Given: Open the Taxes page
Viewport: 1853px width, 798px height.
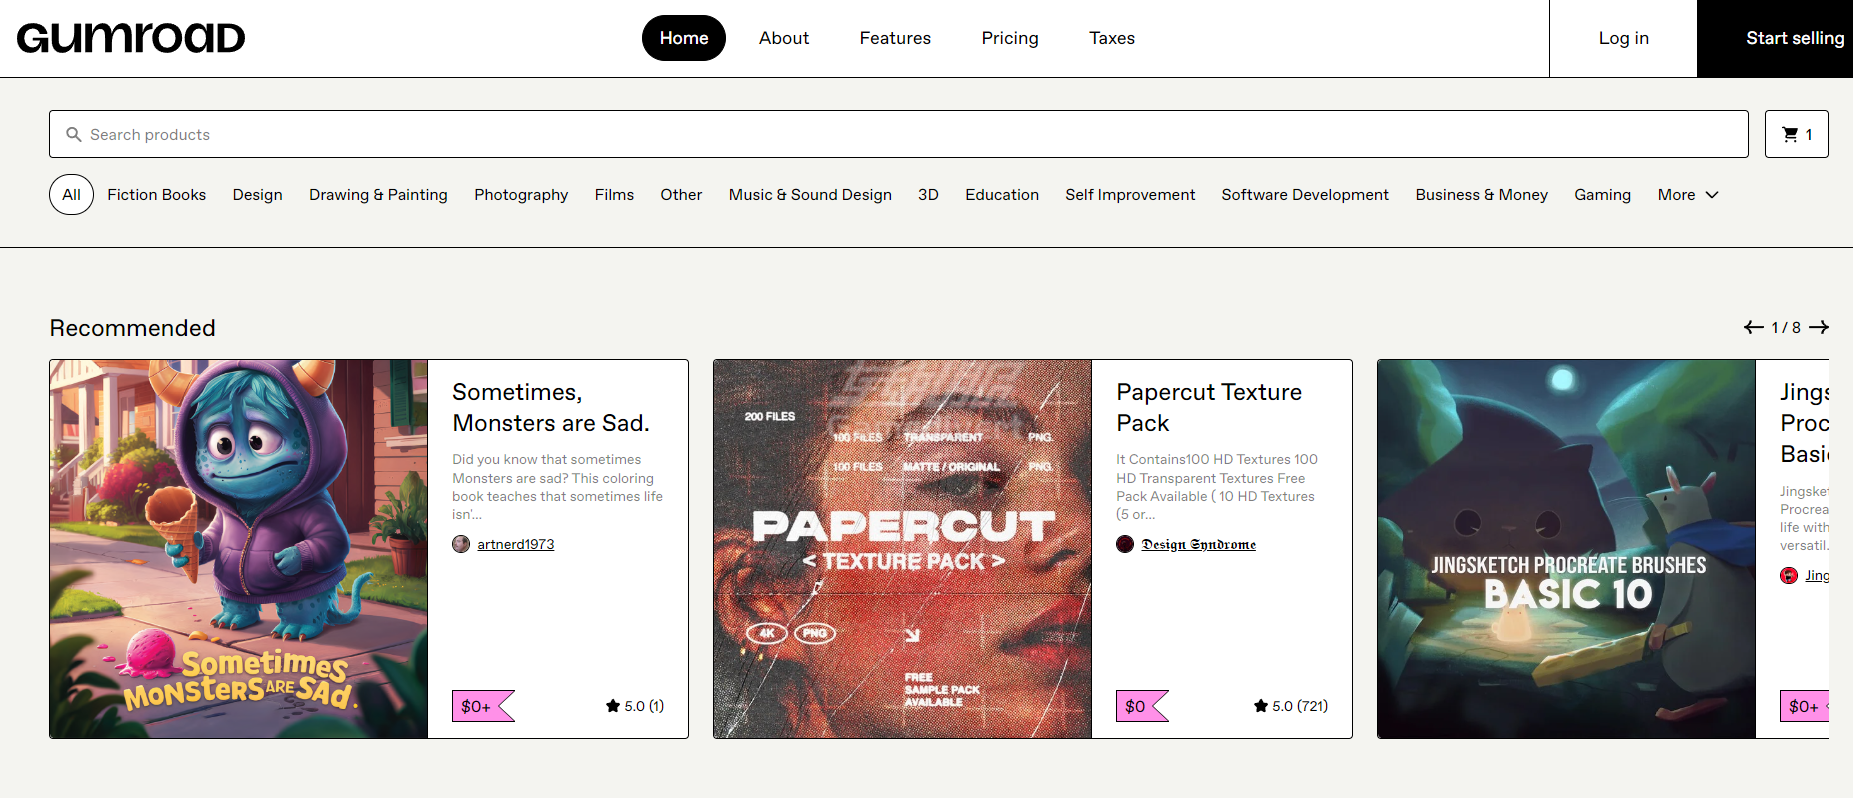Looking at the screenshot, I should (1112, 38).
